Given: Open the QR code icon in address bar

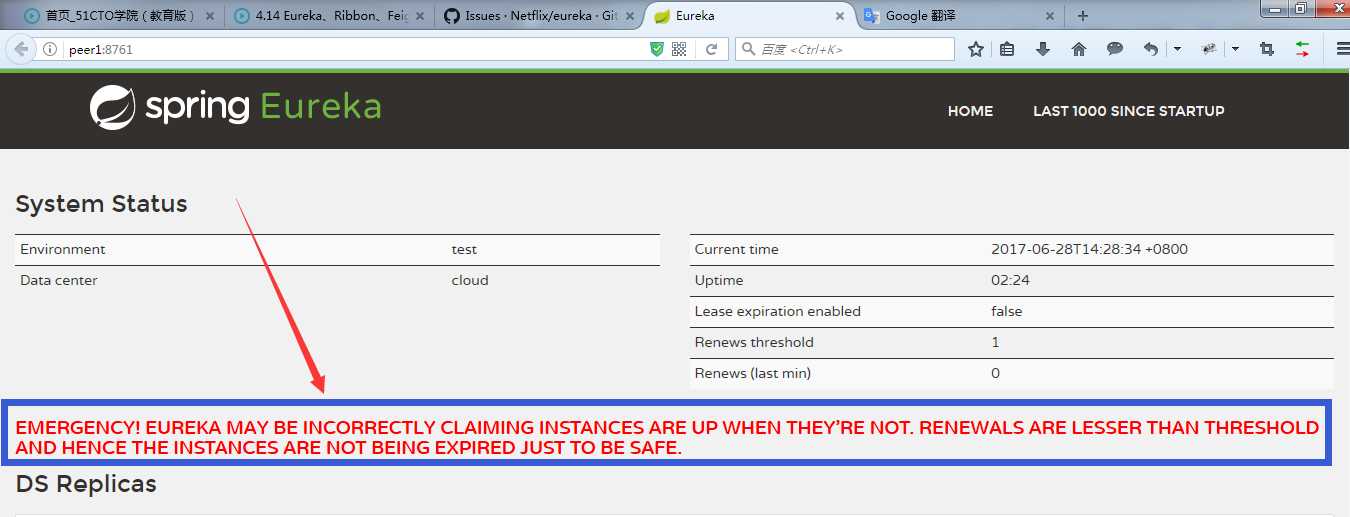Looking at the screenshot, I should 679,49.
